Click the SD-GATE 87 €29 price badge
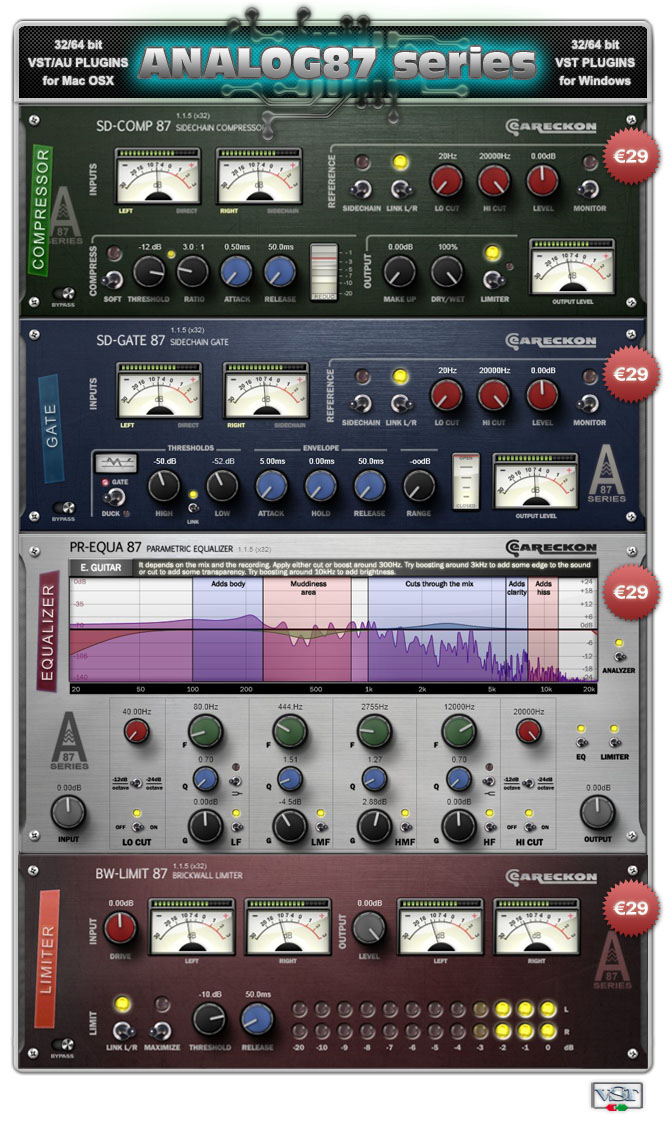 click(631, 374)
